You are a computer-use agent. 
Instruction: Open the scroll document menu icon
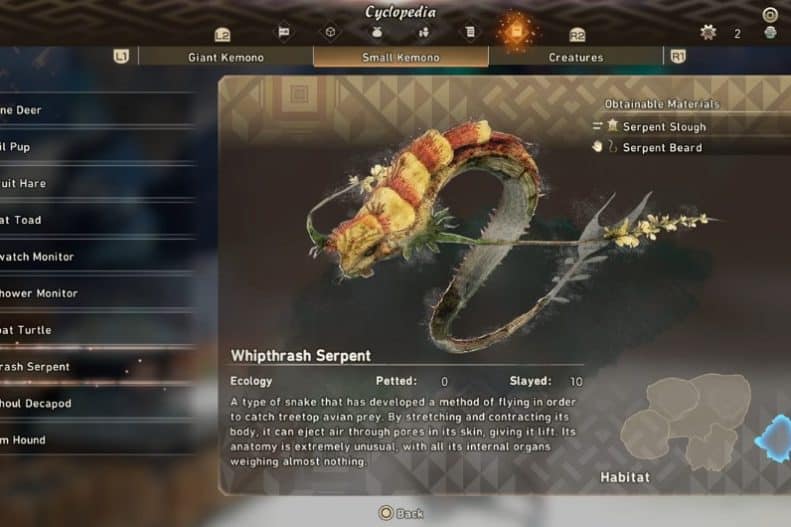(470, 32)
